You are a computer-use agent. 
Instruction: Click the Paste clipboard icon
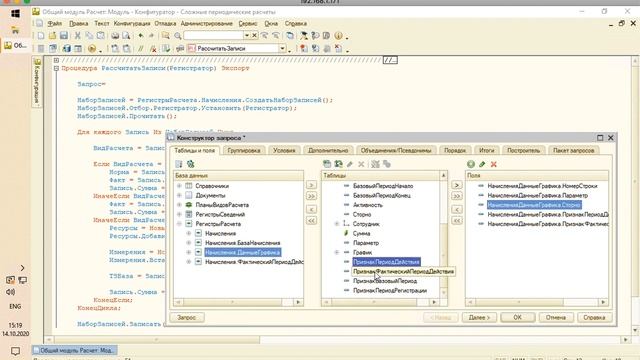point(100,36)
